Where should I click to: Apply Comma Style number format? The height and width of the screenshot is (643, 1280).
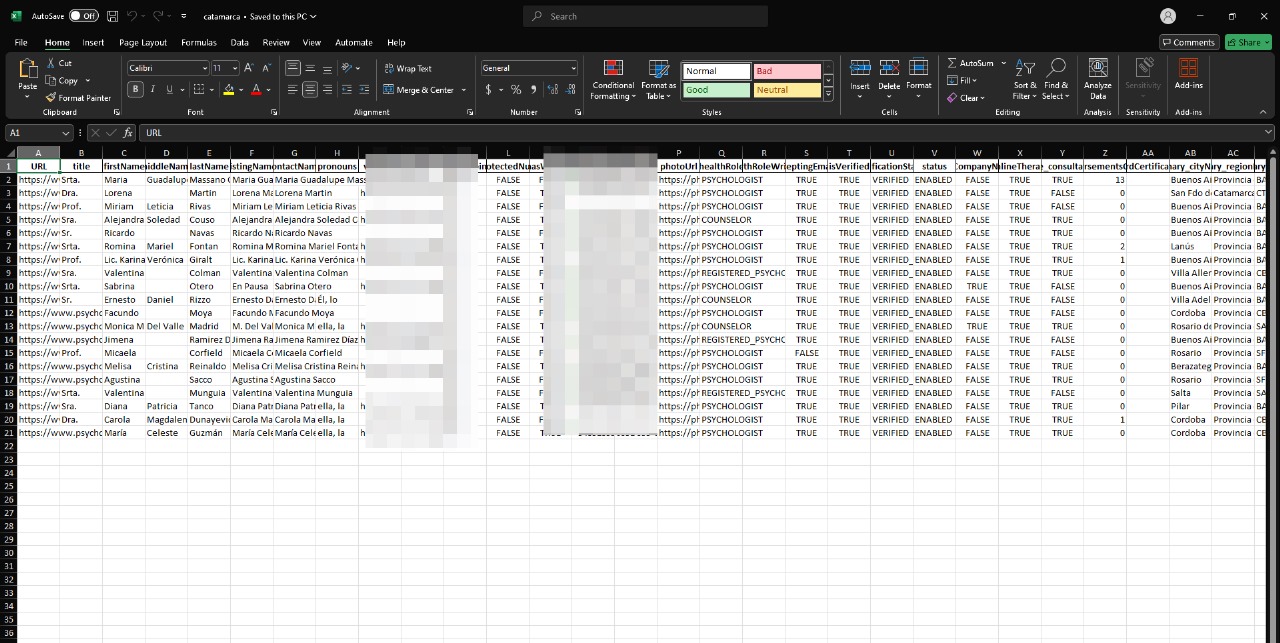tap(533, 89)
